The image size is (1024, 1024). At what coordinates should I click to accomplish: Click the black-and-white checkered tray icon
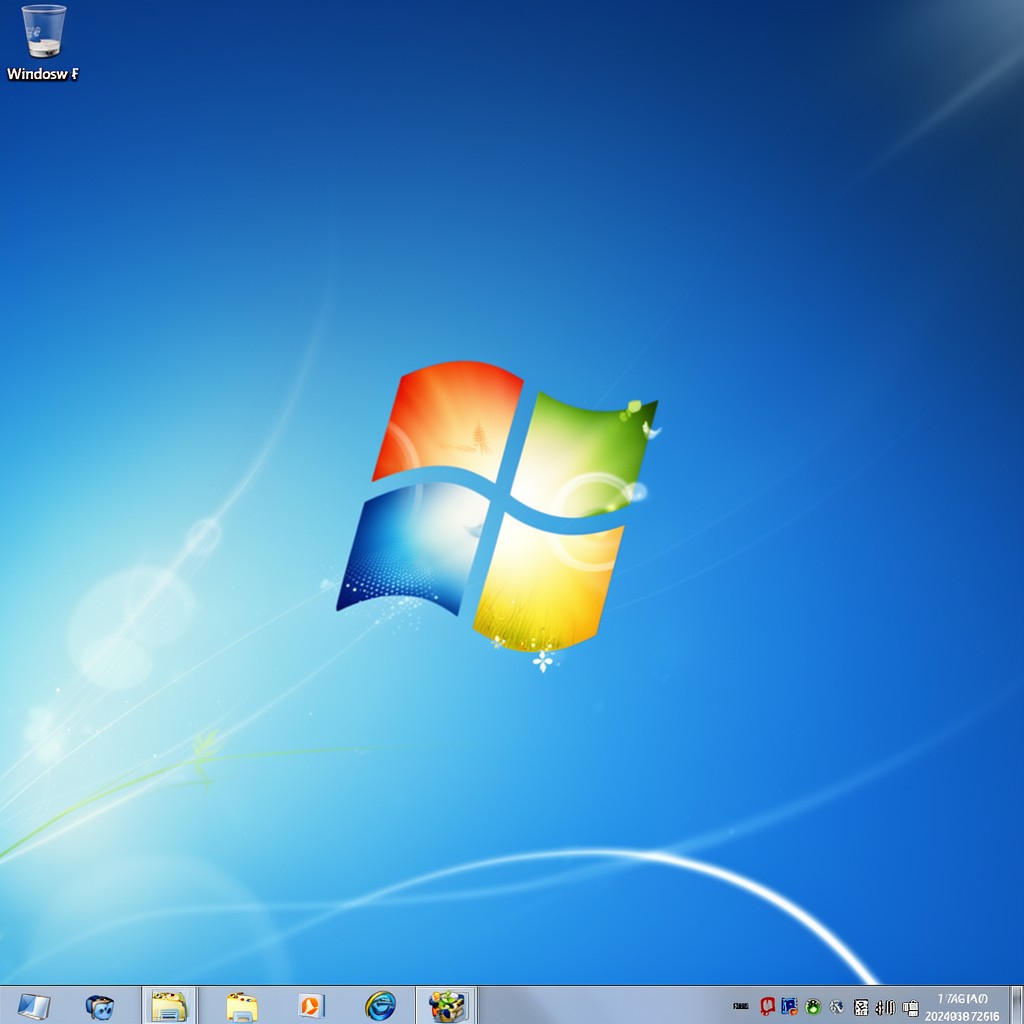click(x=861, y=1007)
